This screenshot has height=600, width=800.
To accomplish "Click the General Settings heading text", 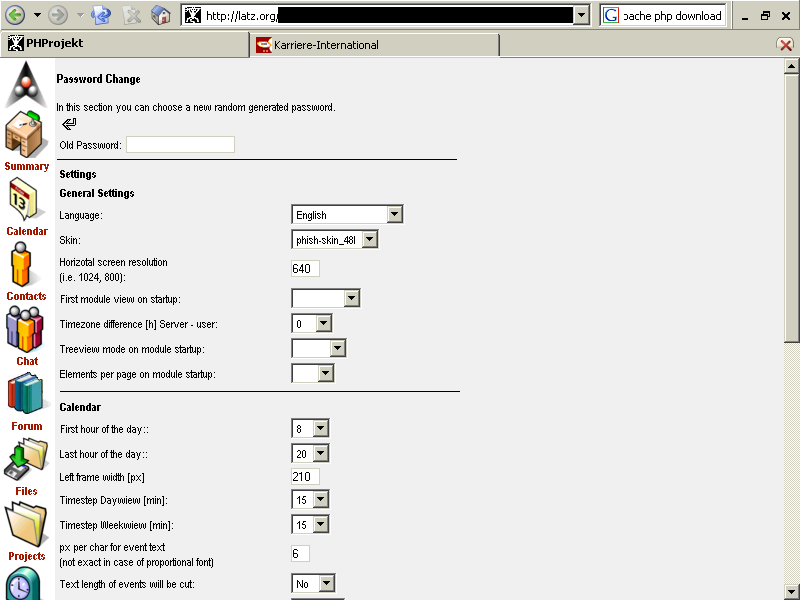I will pyautogui.click(x=97, y=193).
